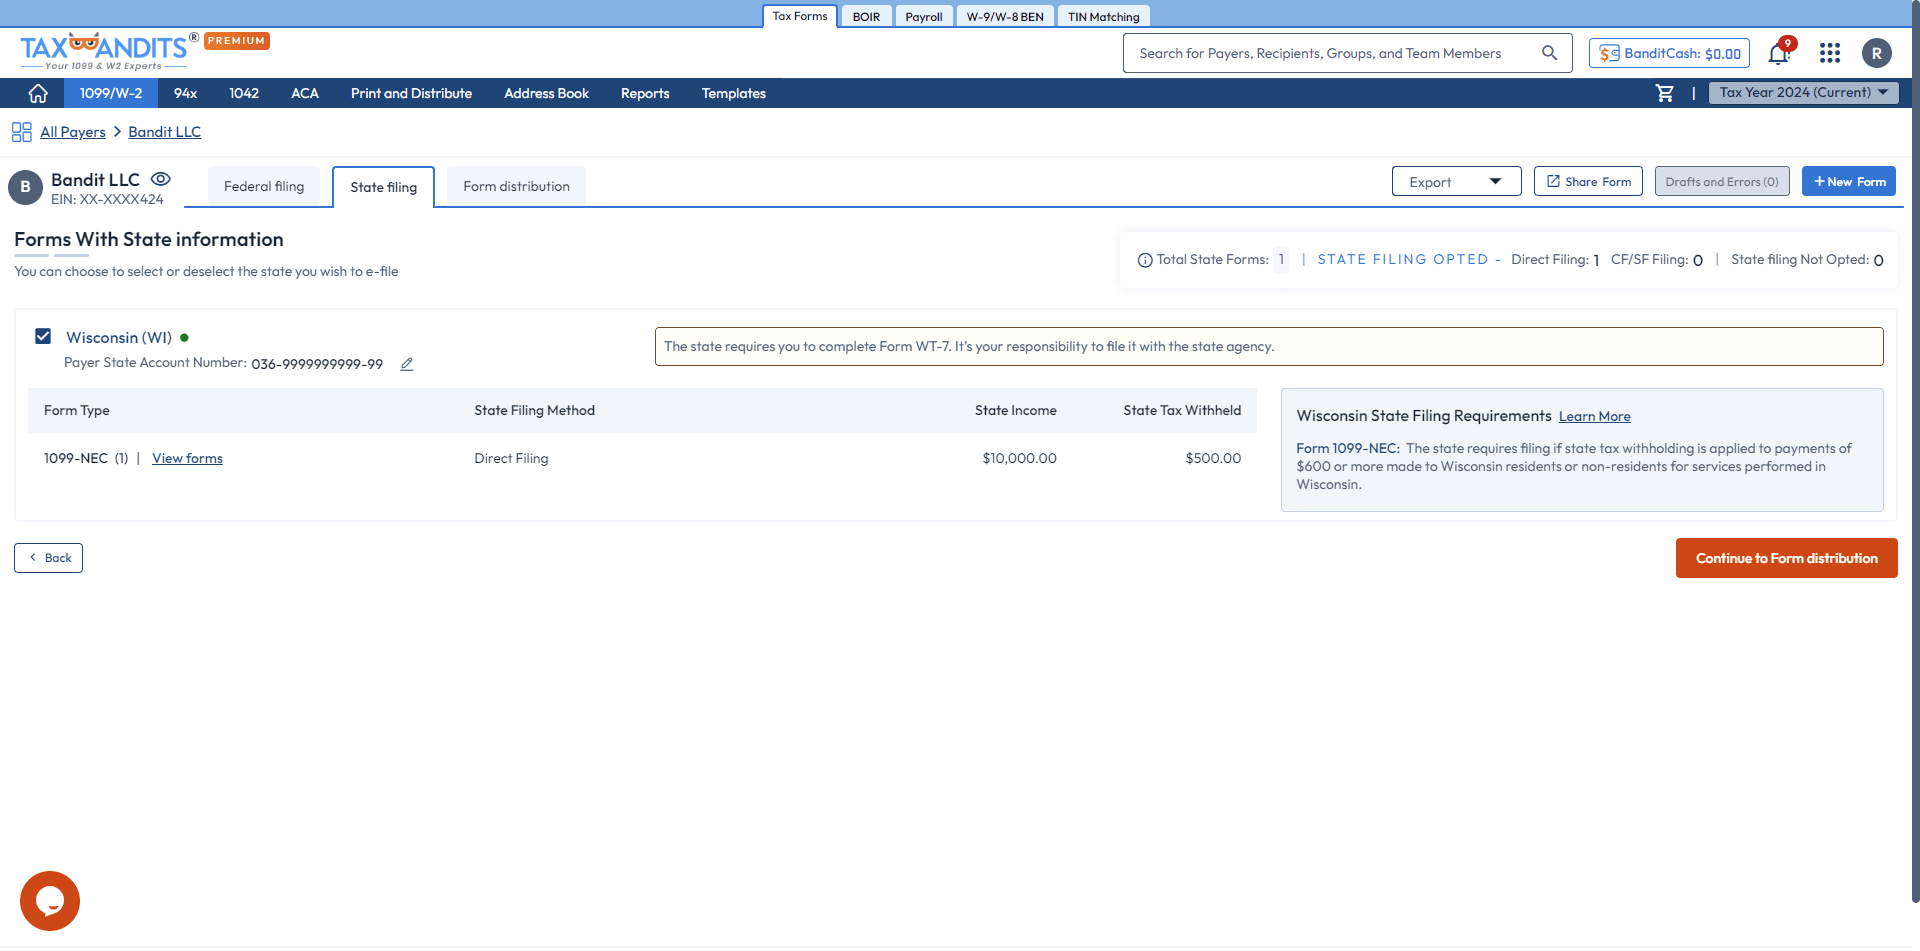
Task: Go to the Home icon in the navigation bar
Action: tap(38, 93)
